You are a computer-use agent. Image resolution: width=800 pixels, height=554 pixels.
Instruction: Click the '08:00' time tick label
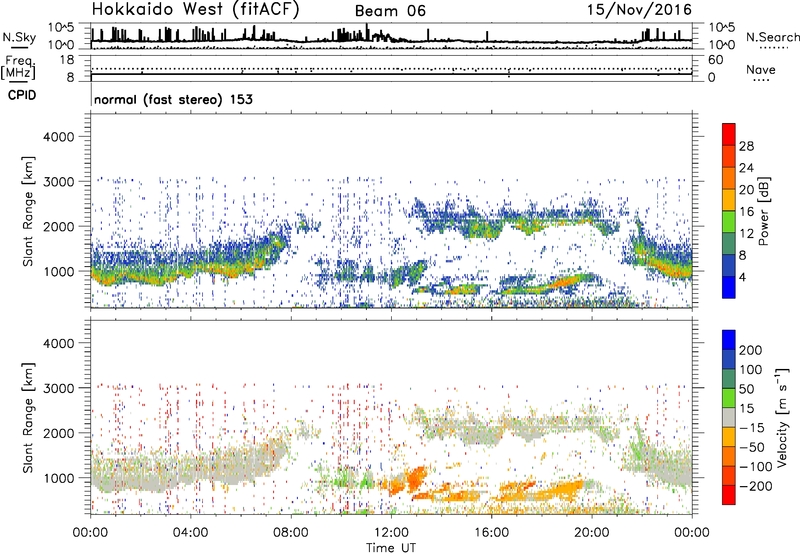[x=291, y=533]
